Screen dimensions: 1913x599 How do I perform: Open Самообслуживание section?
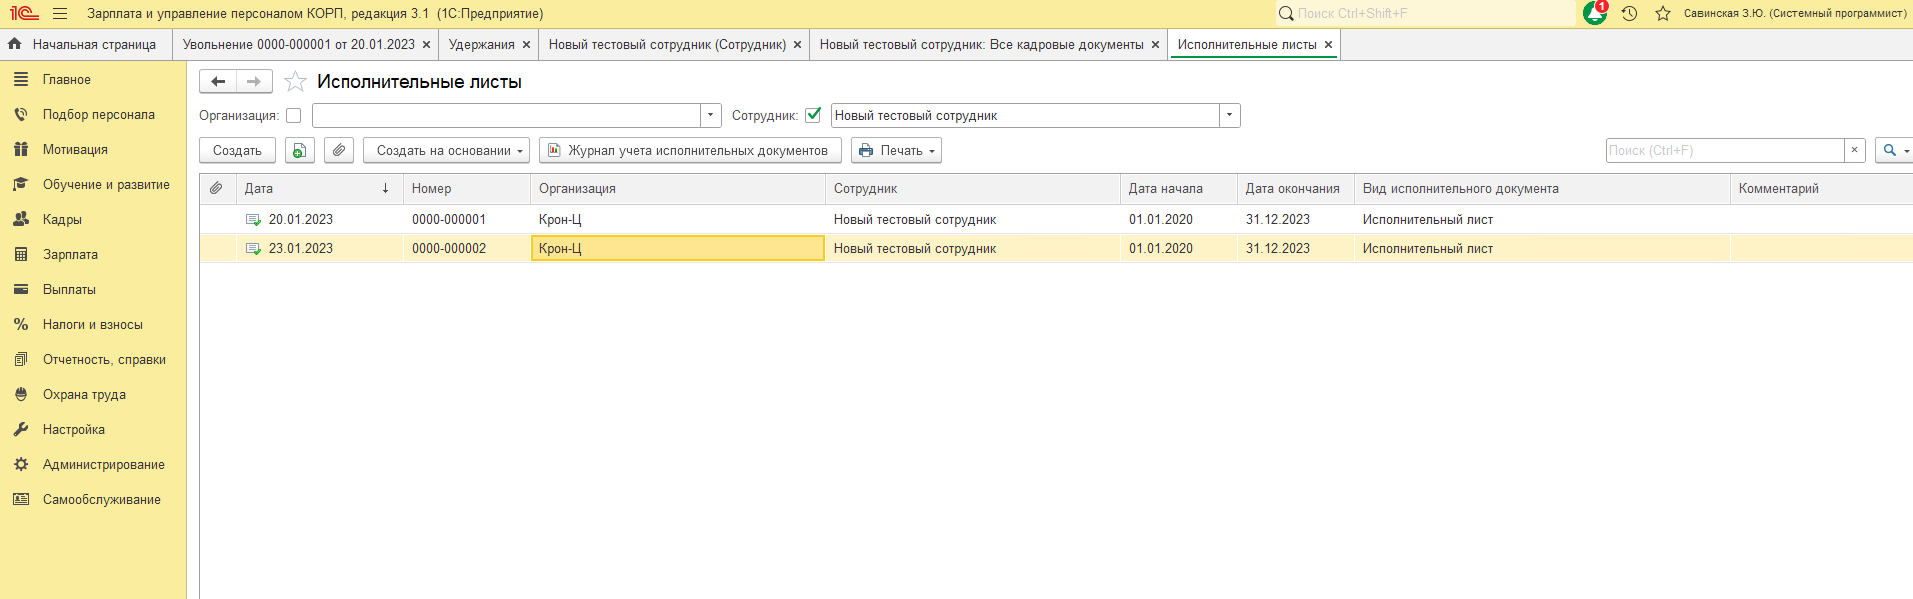[x=101, y=499]
